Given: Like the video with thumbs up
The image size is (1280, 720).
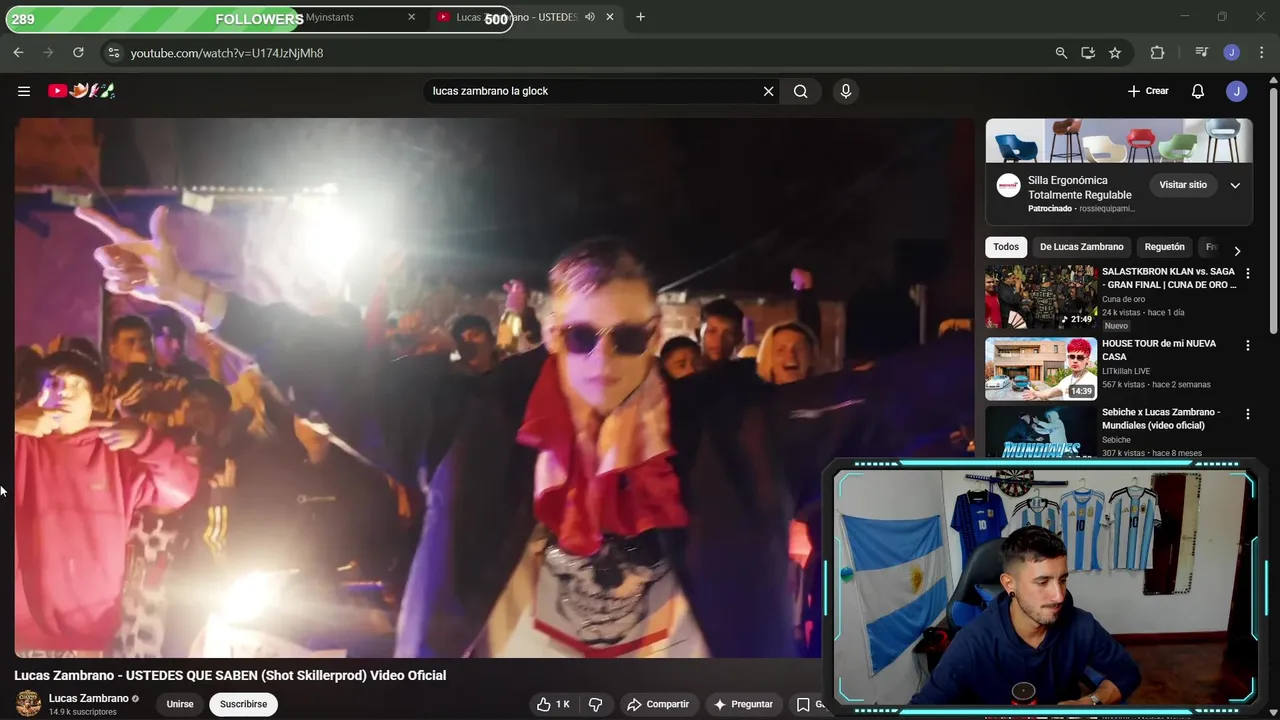Looking at the screenshot, I should pos(553,704).
